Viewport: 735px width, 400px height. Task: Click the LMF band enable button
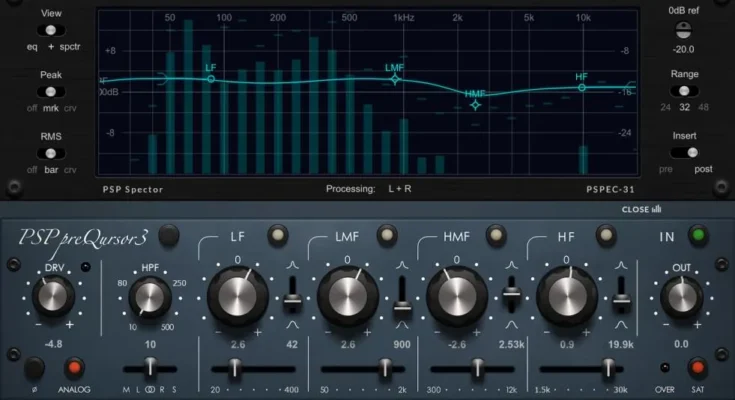tap(385, 236)
